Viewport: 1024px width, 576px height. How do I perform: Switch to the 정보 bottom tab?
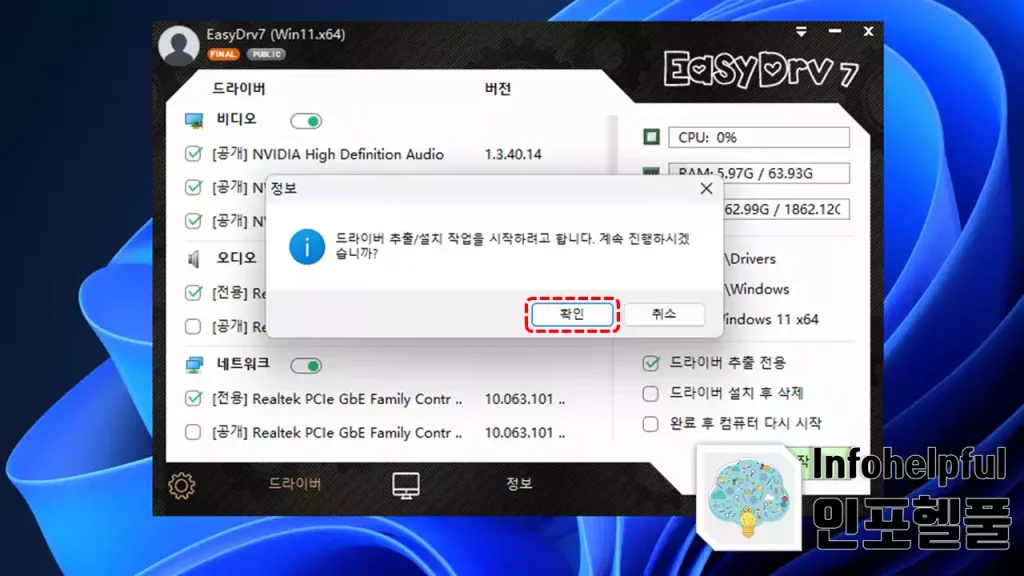coord(519,484)
